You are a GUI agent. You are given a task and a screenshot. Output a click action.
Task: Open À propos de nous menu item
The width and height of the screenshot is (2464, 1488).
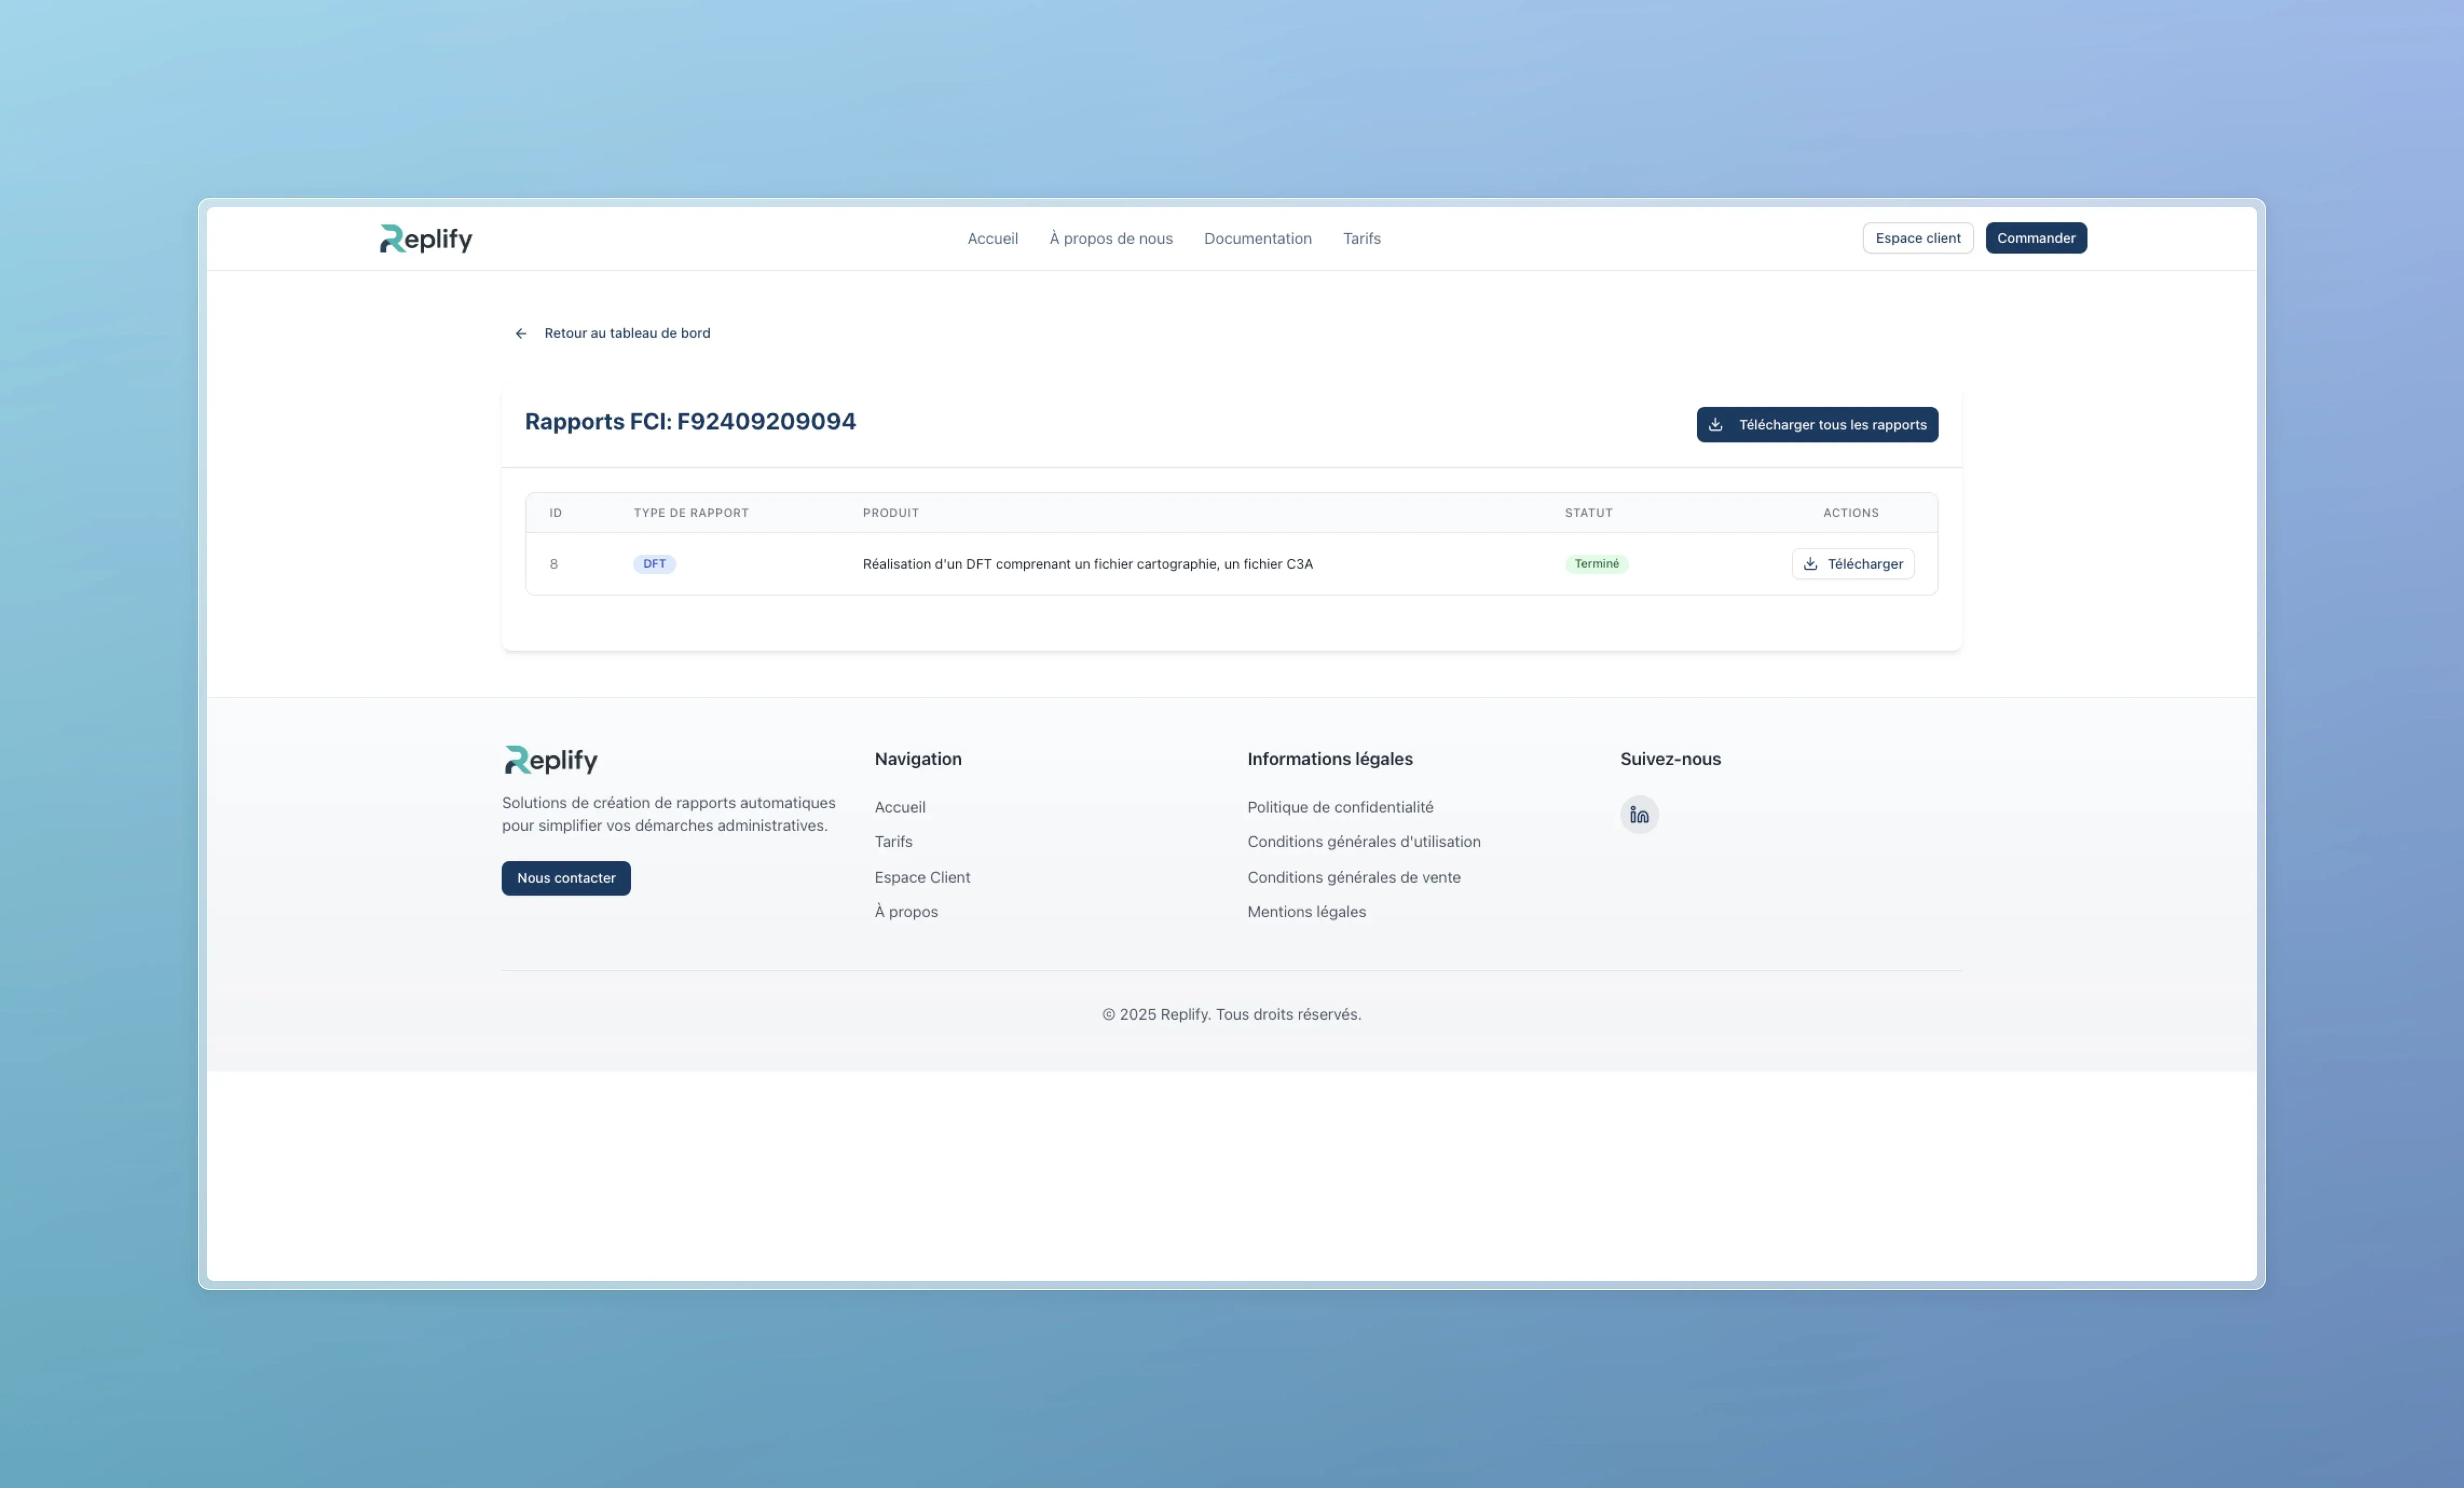coord(1110,239)
